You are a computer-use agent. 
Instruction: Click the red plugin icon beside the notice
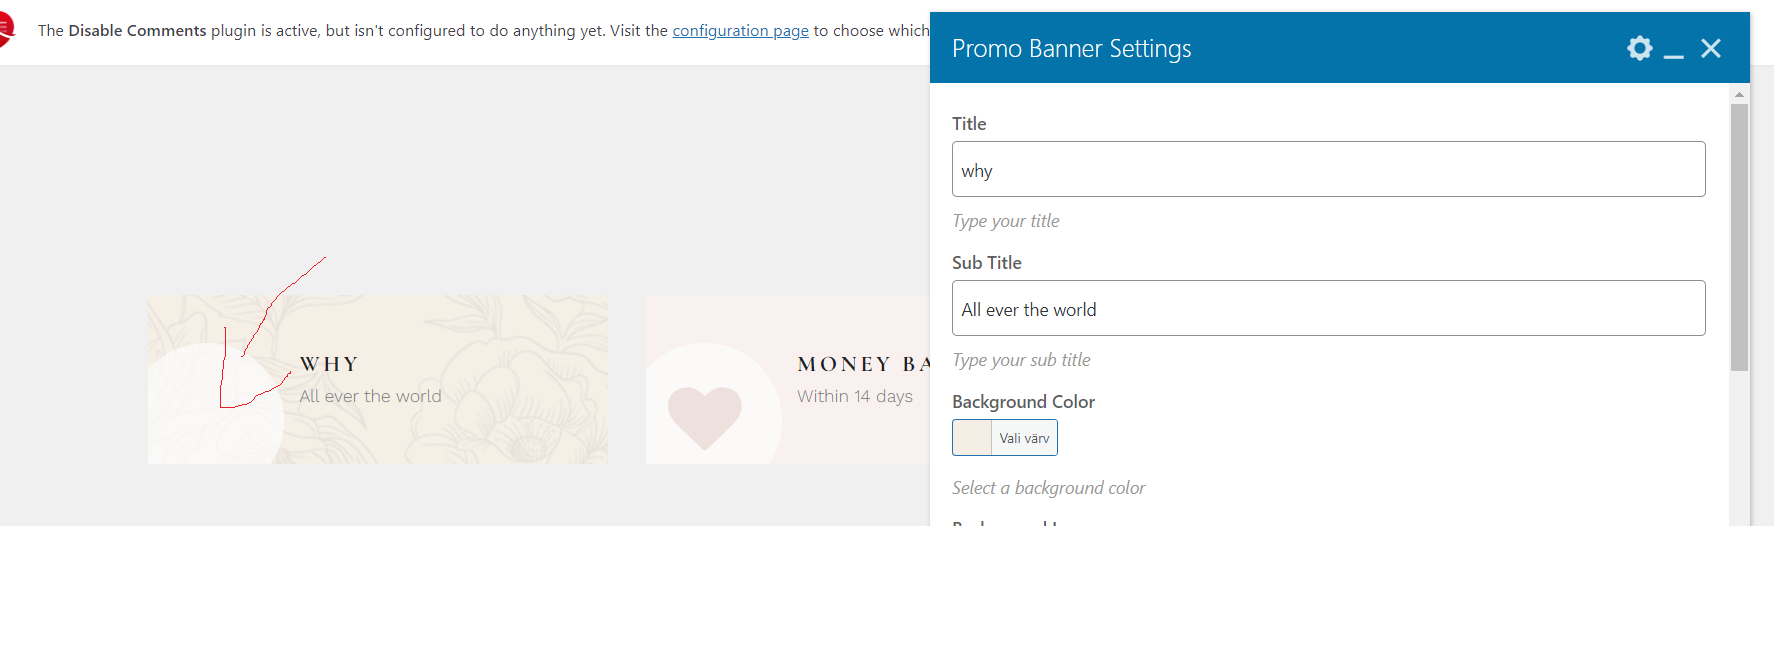click(x=6, y=30)
